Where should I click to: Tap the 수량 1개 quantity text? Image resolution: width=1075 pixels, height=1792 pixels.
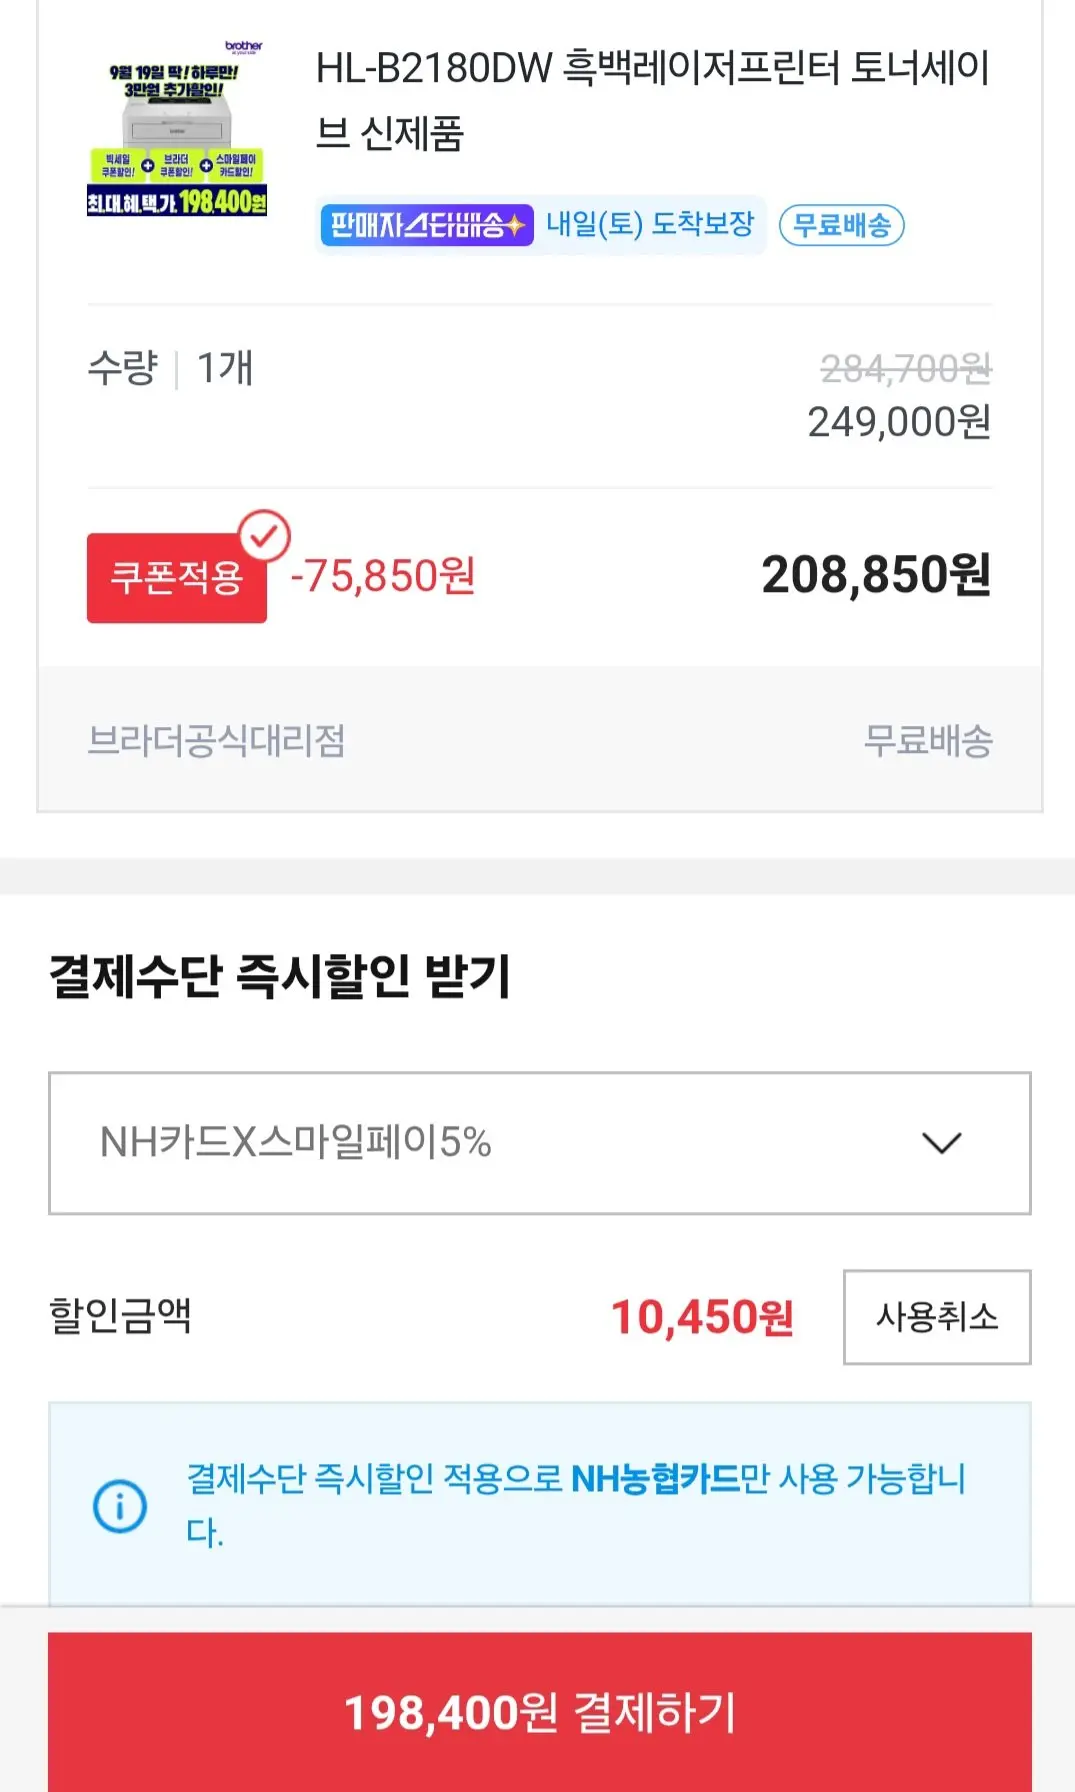point(171,368)
